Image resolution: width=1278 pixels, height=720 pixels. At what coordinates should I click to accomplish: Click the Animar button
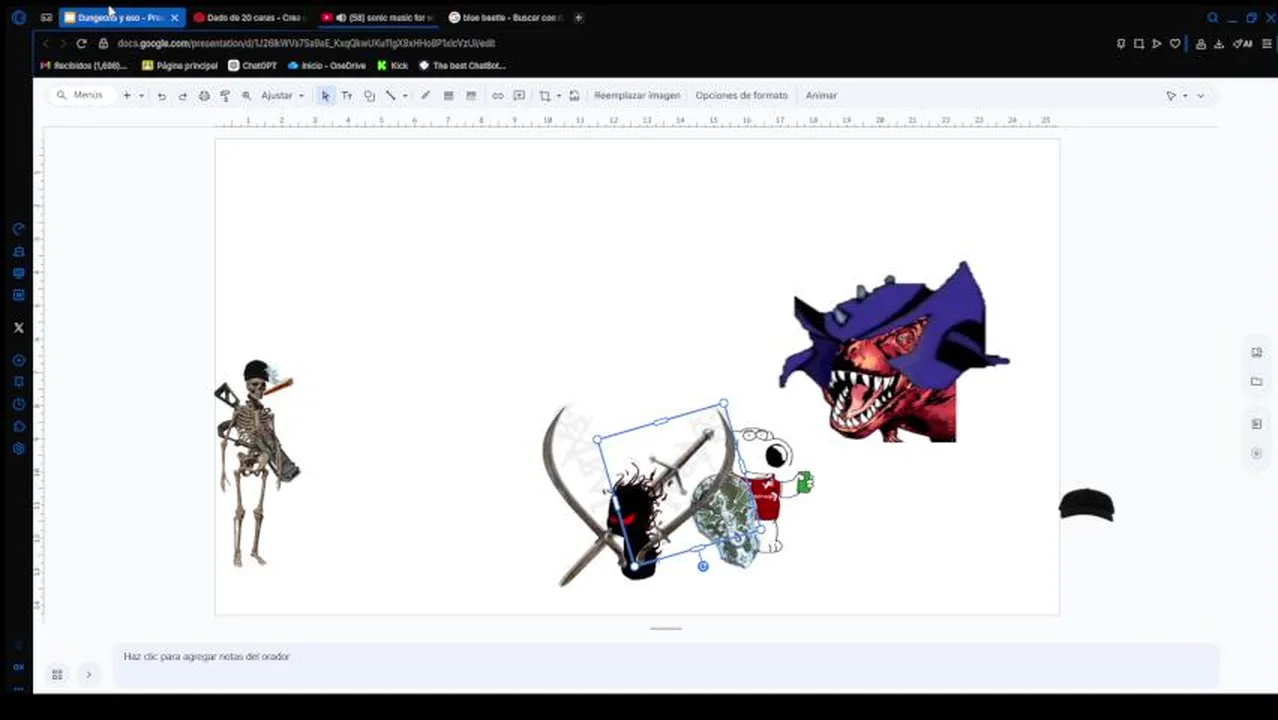tap(821, 96)
